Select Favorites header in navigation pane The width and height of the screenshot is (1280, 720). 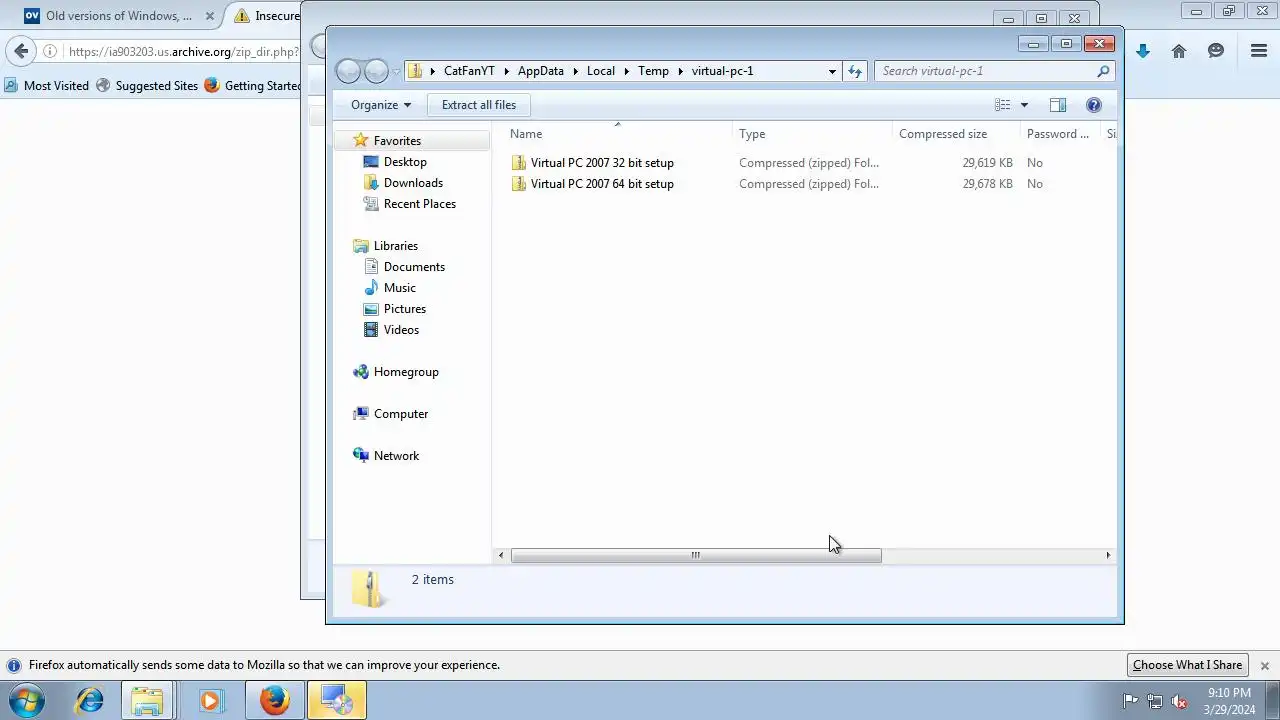[x=397, y=141]
